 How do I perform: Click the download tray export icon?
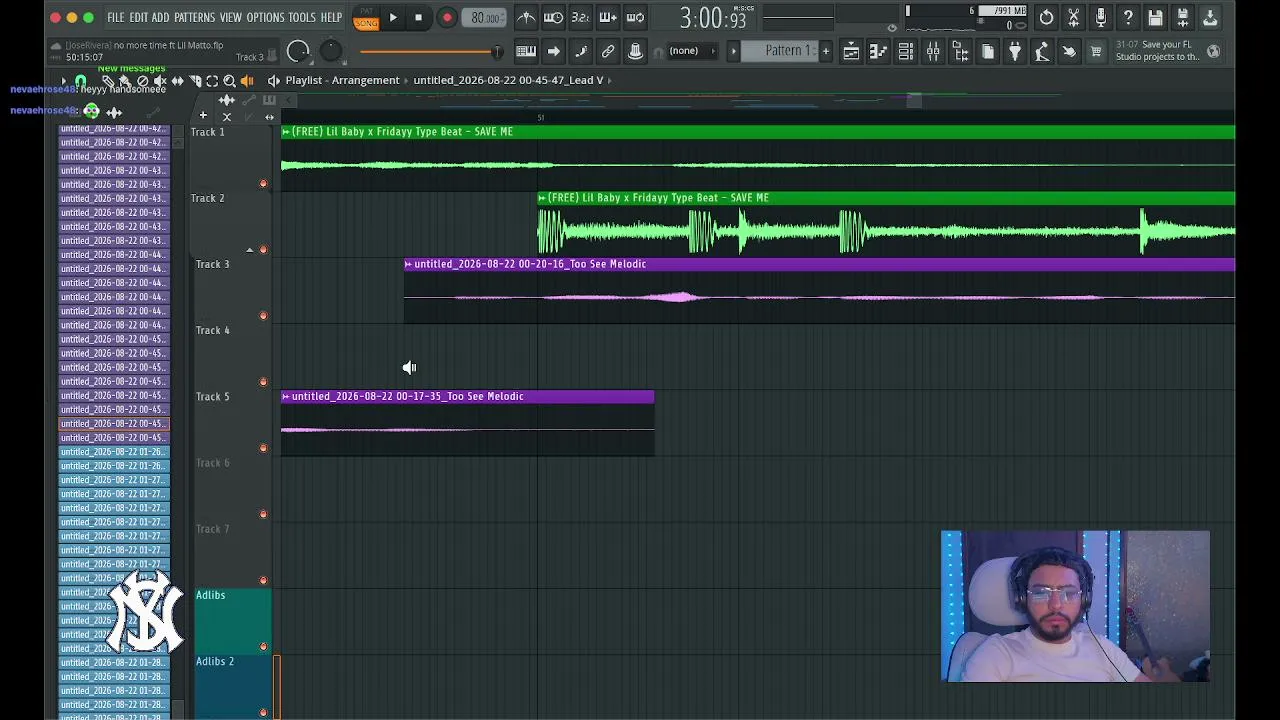[x=1210, y=17]
